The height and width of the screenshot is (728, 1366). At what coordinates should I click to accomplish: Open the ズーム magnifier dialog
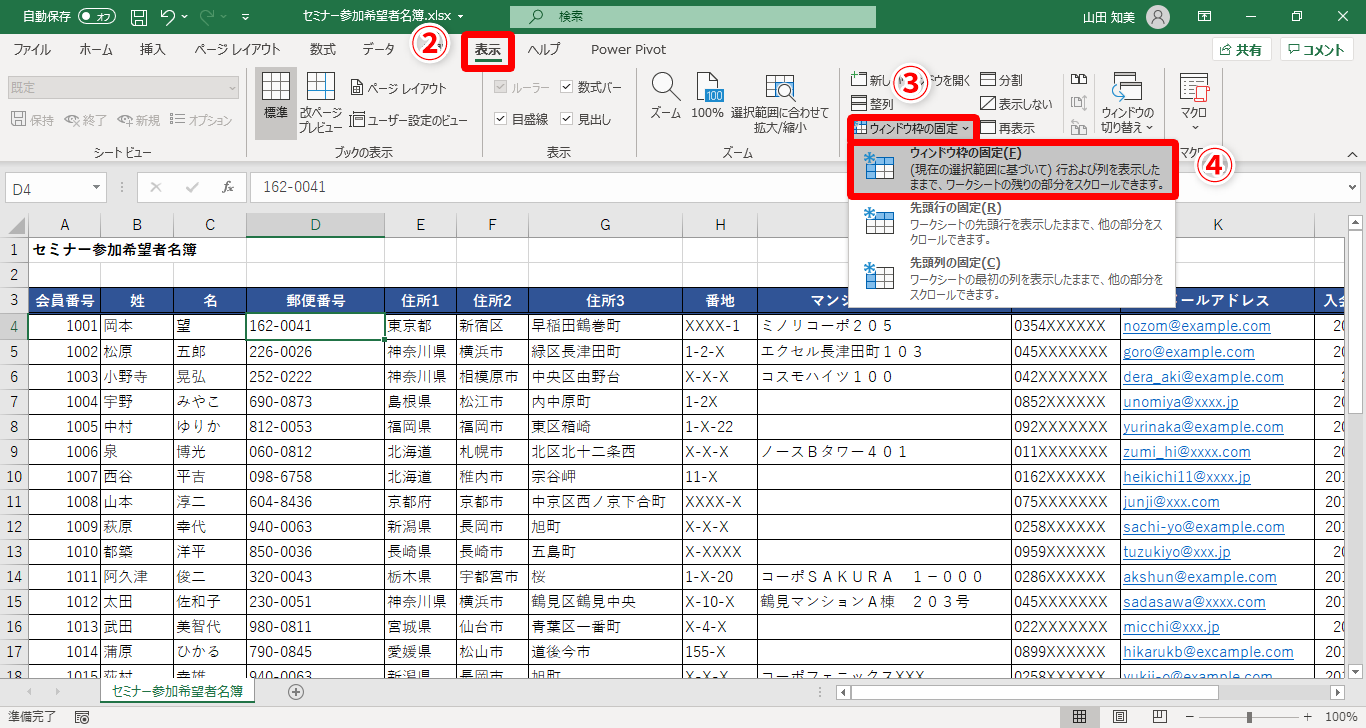665,97
